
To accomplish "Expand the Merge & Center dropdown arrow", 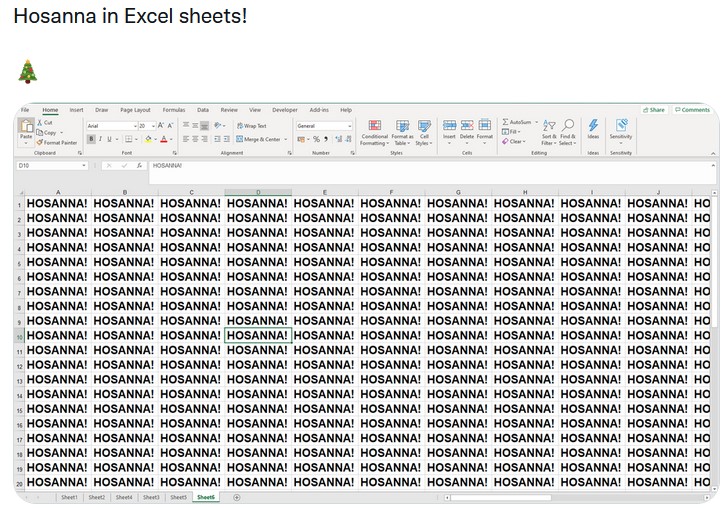I will [286, 139].
